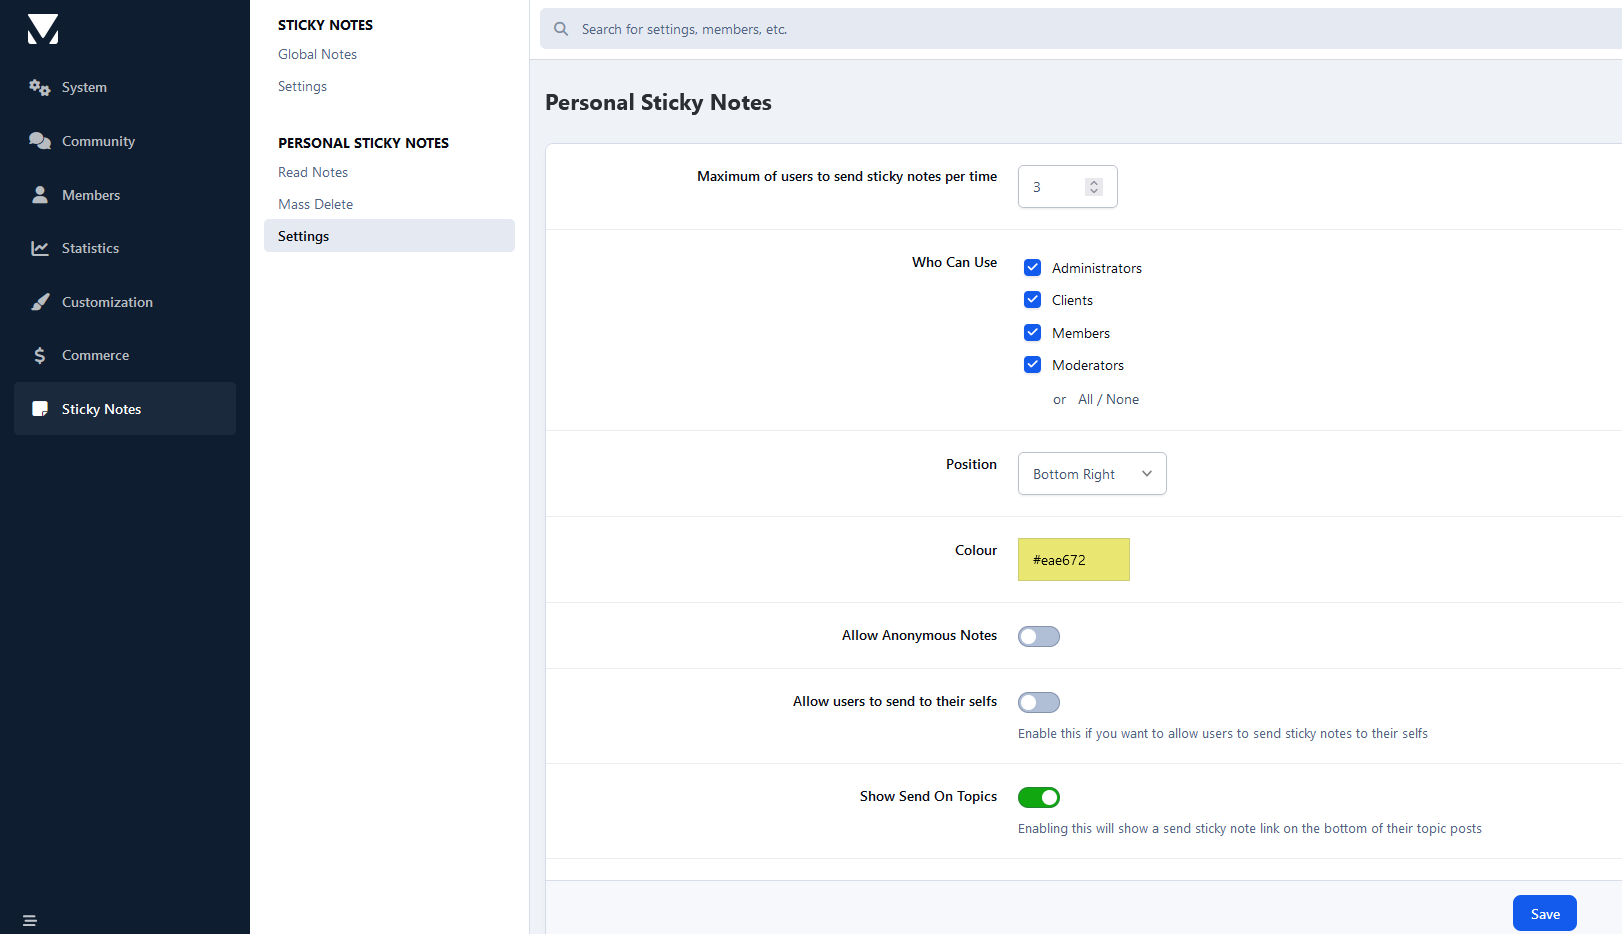Click the Customization paintbrush icon
Screen dimensions: 1622x934
[39, 302]
